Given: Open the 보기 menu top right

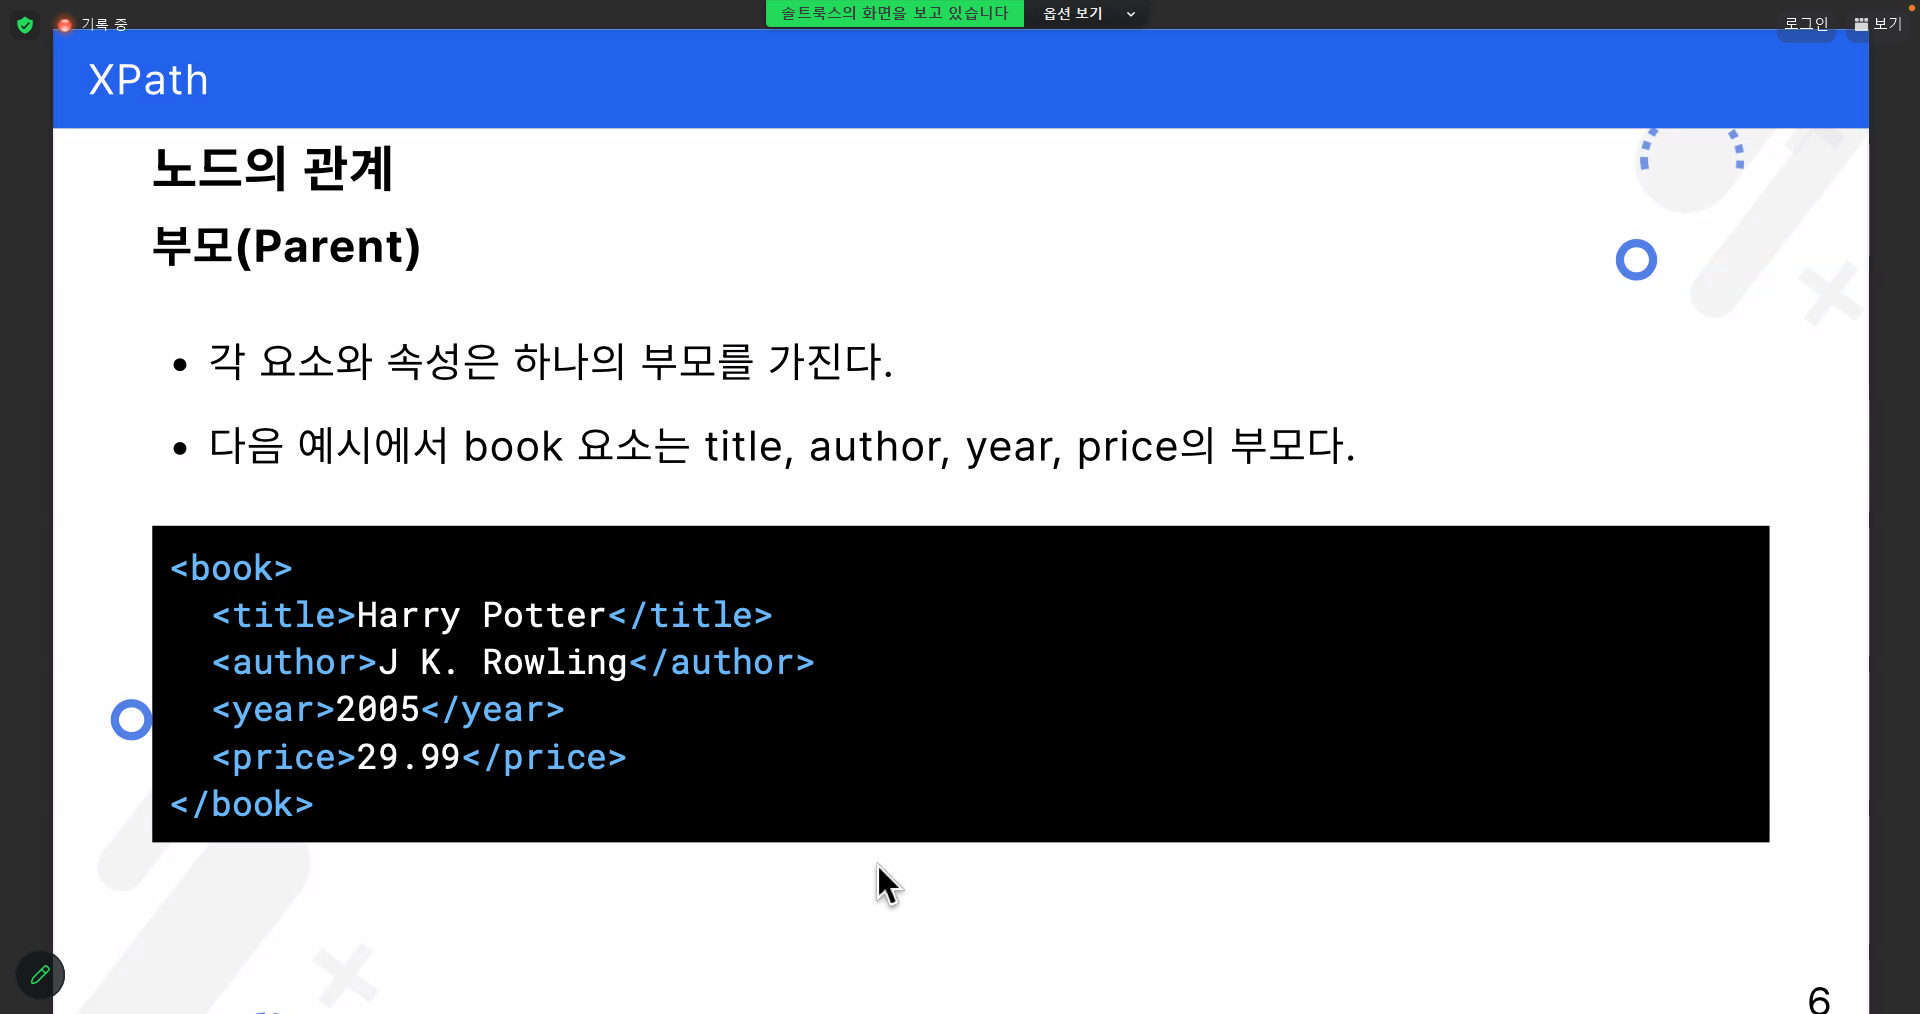Looking at the screenshot, I should [x=1886, y=23].
